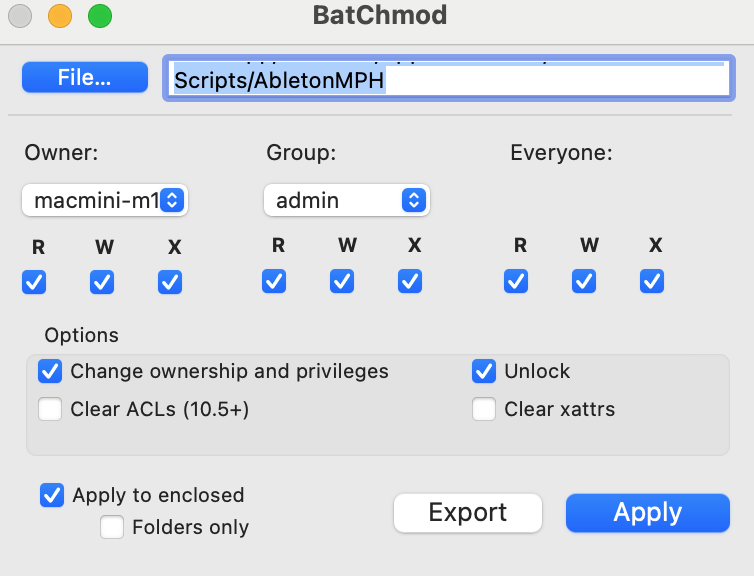Toggle Group execute permission checkbox
The height and width of the screenshot is (576, 754).
point(410,281)
